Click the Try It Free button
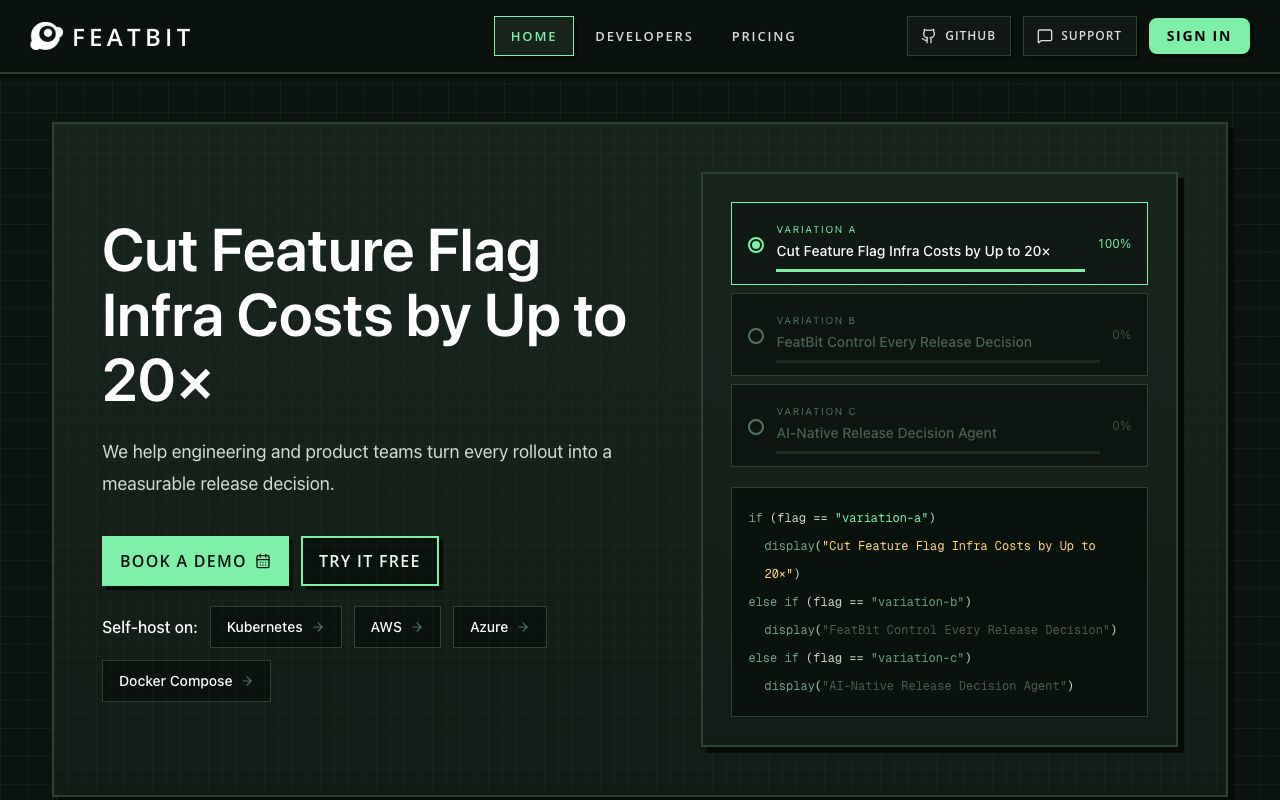This screenshot has height=800, width=1280. (370, 561)
